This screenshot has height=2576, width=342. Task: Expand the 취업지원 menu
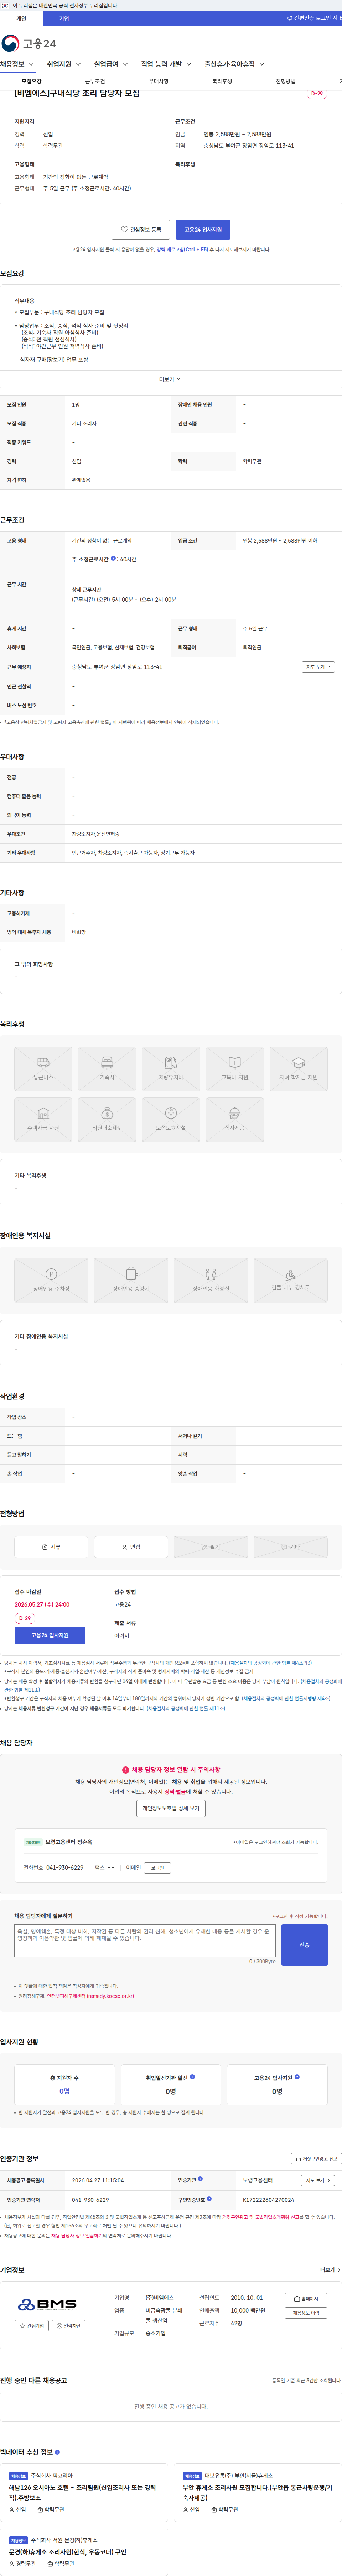[x=64, y=64]
